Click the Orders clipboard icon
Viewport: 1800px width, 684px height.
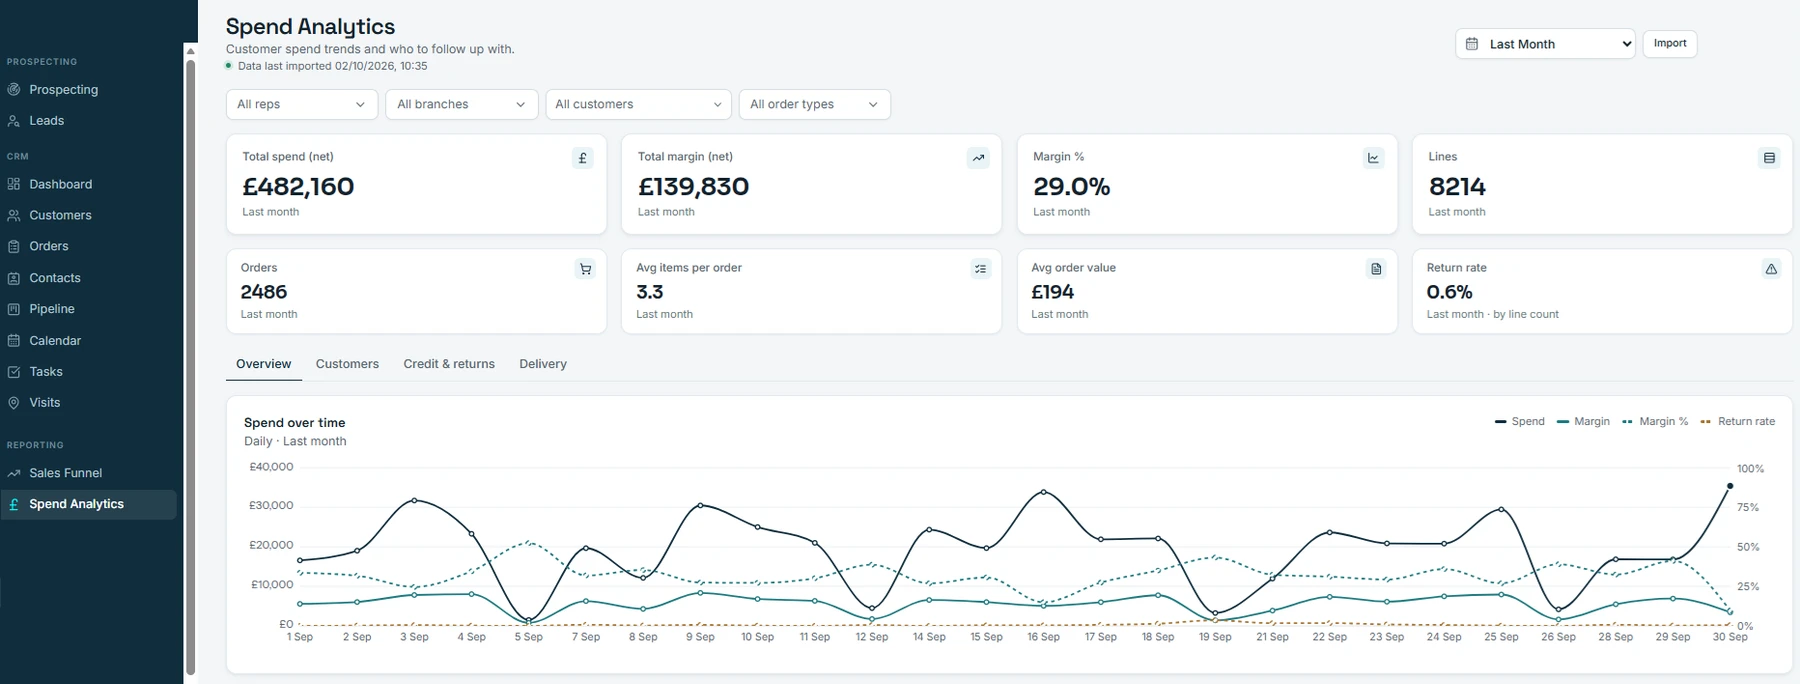click(x=14, y=246)
